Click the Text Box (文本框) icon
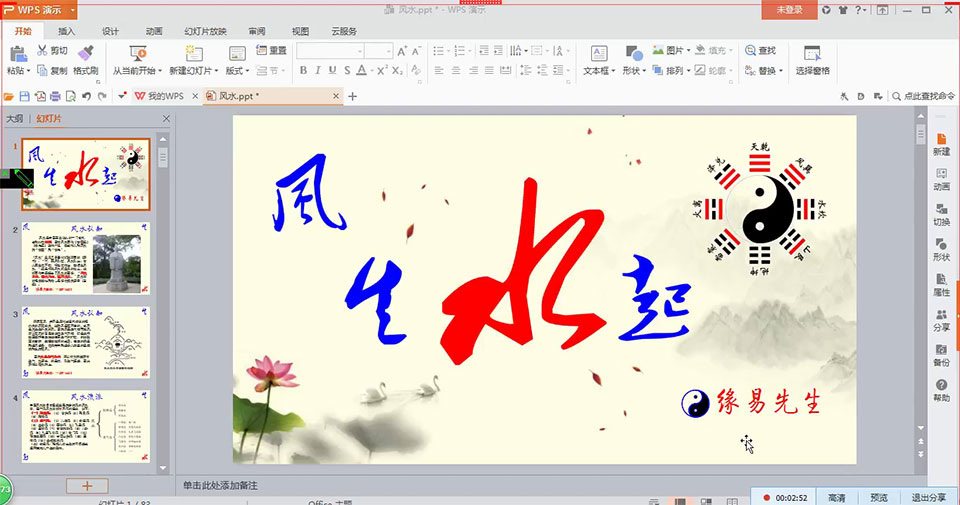Viewport: 960px width, 505px height. click(x=599, y=53)
